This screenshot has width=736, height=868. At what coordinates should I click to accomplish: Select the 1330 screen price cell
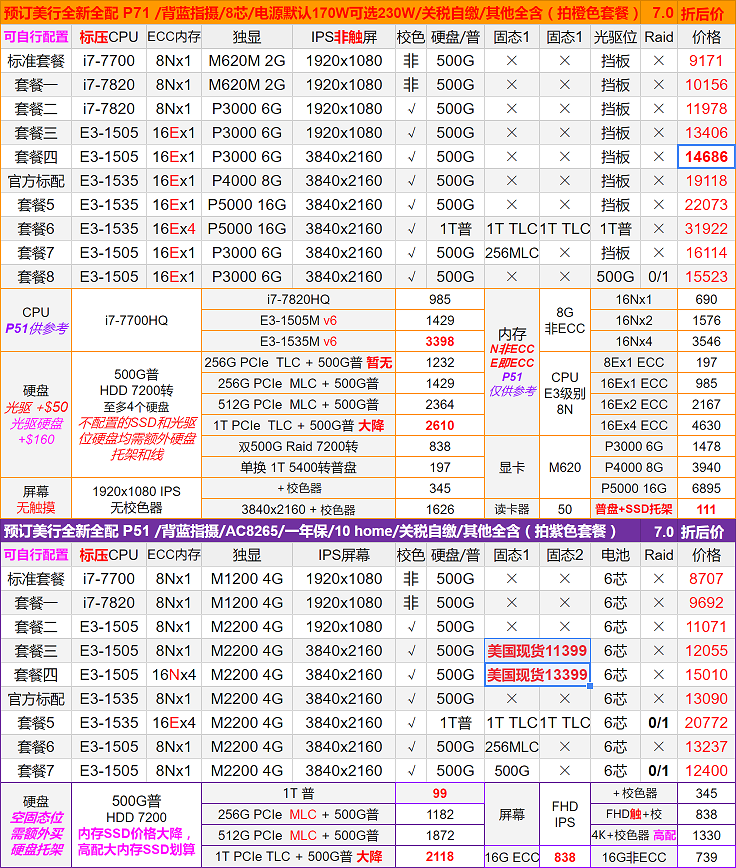click(x=706, y=835)
